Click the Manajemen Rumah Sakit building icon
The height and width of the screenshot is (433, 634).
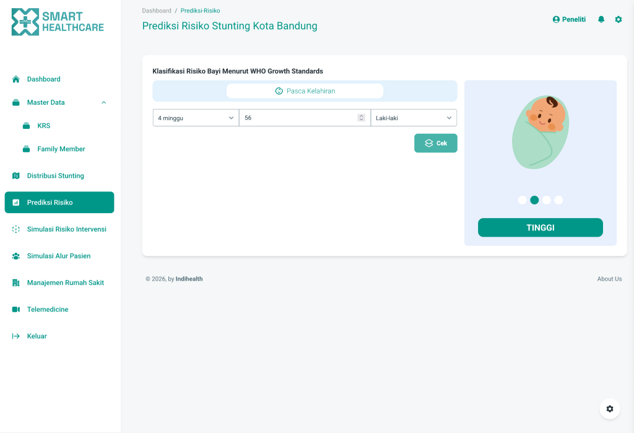(x=16, y=283)
